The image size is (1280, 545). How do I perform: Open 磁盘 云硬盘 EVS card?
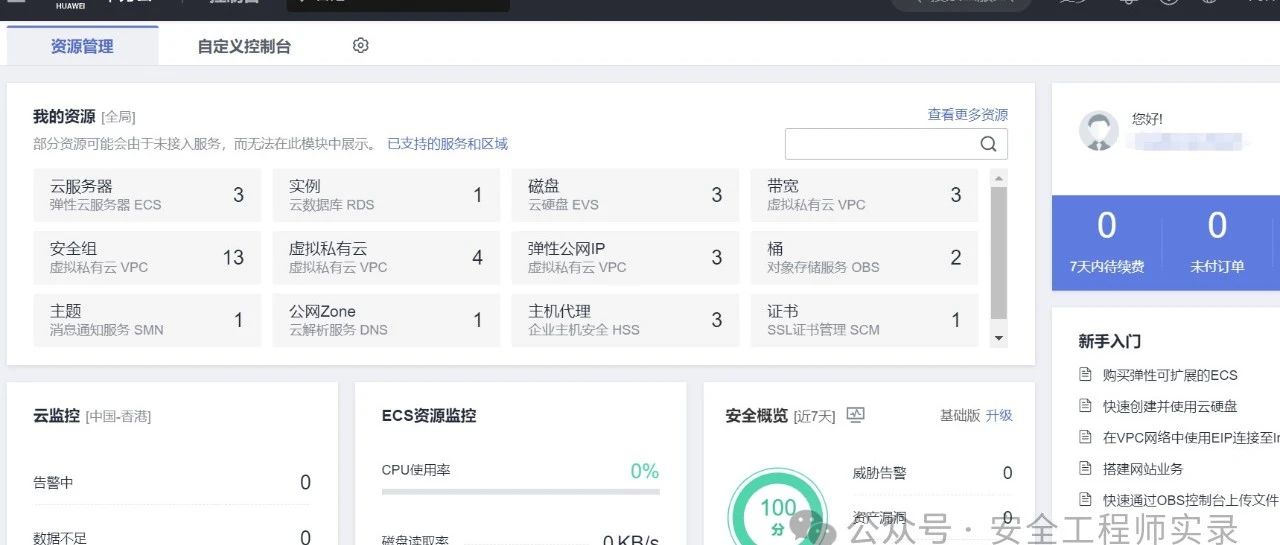[625, 195]
